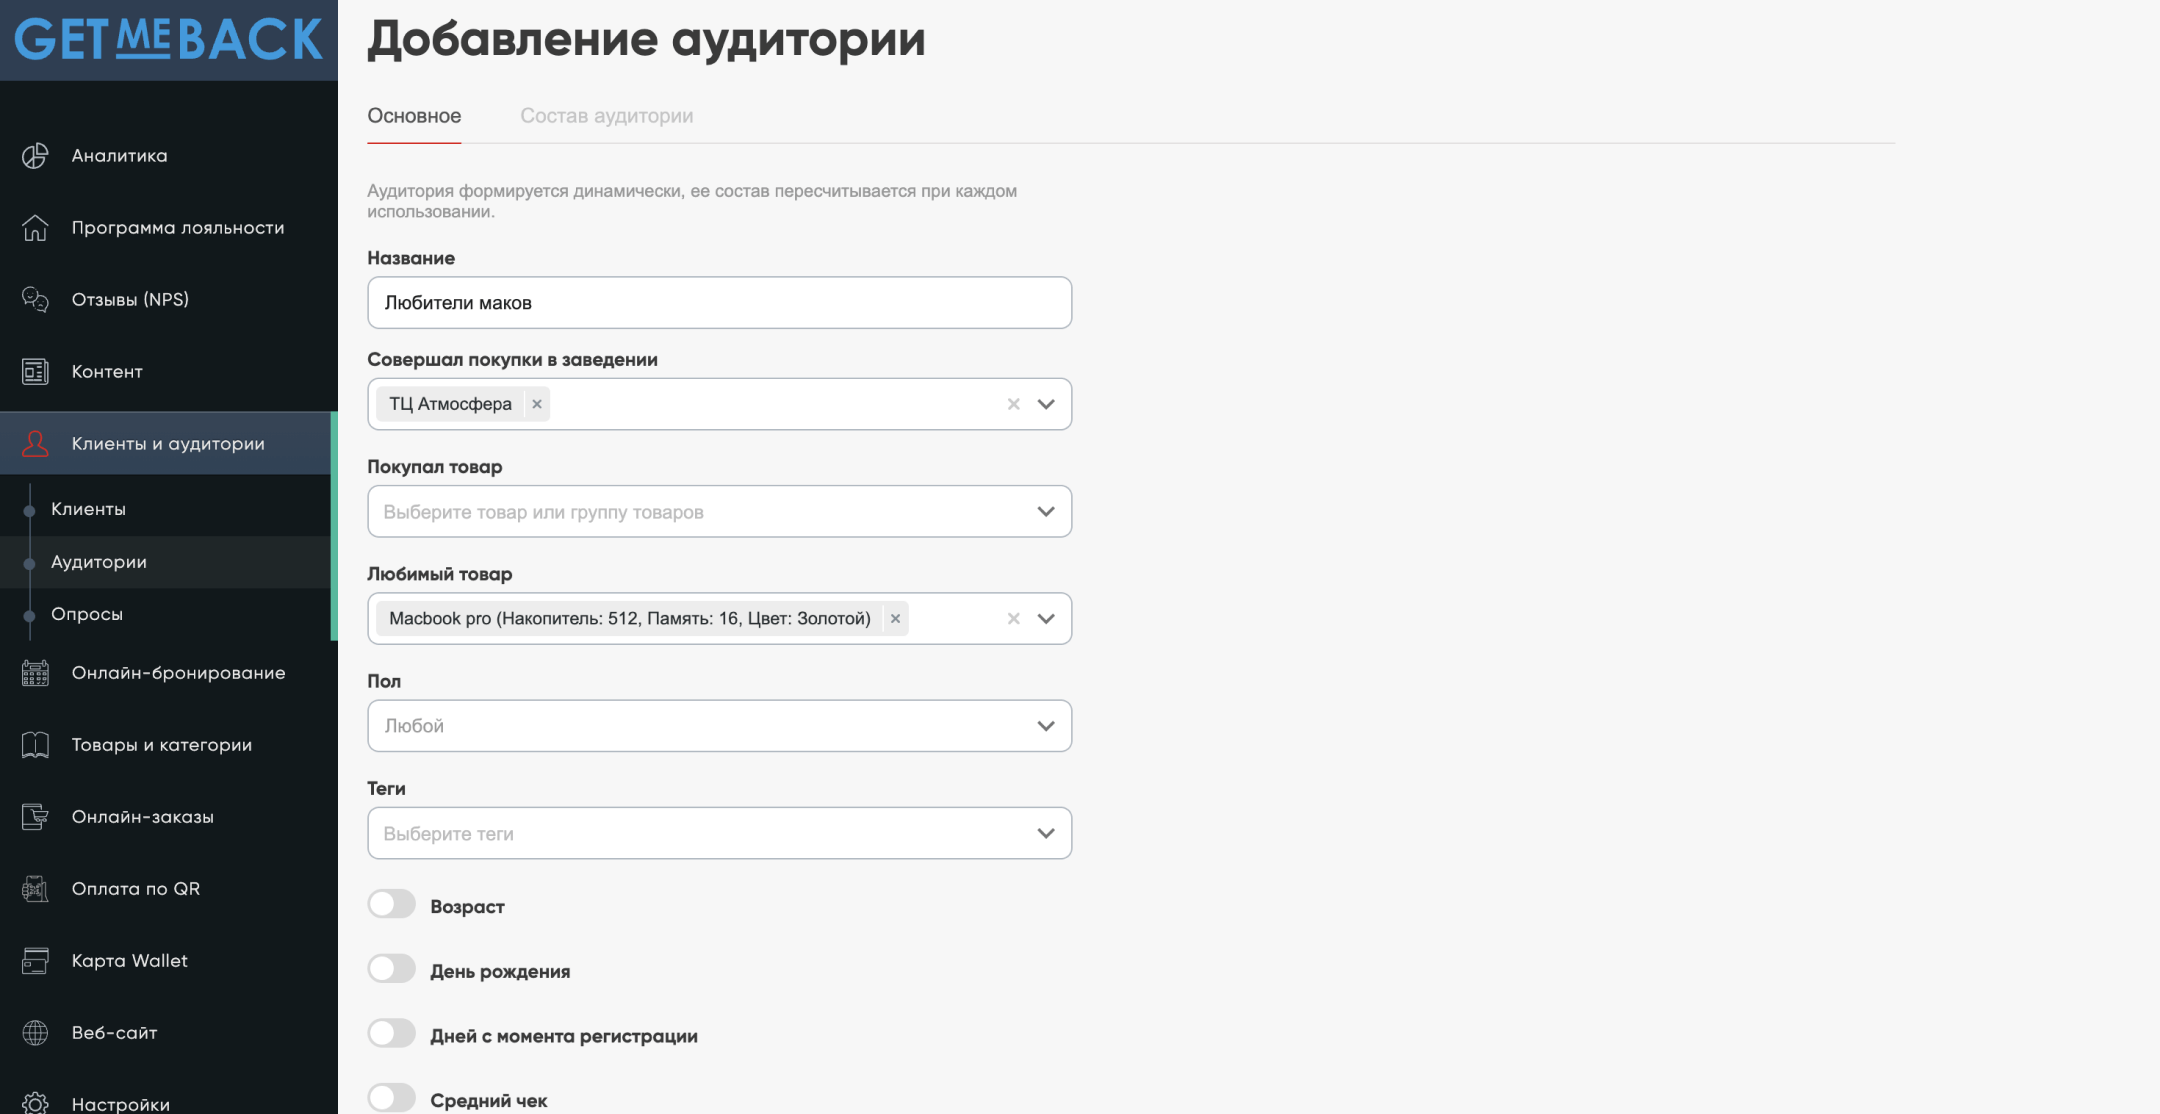
Task: Remove the ТЦ Атмосфера tag chip
Action: point(537,404)
